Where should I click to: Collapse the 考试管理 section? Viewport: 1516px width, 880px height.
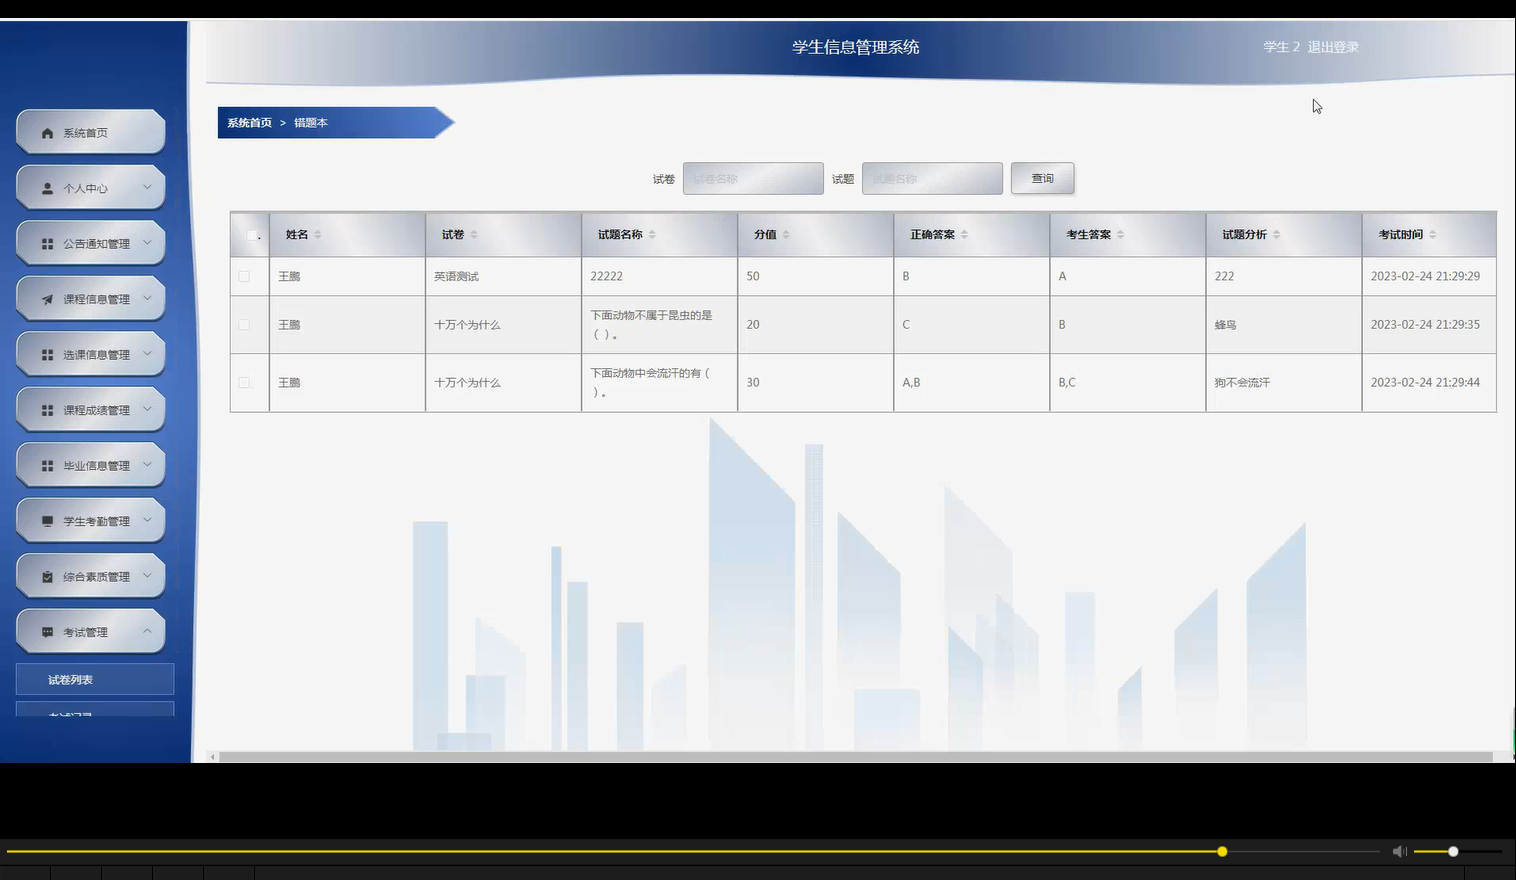tap(146, 631)
